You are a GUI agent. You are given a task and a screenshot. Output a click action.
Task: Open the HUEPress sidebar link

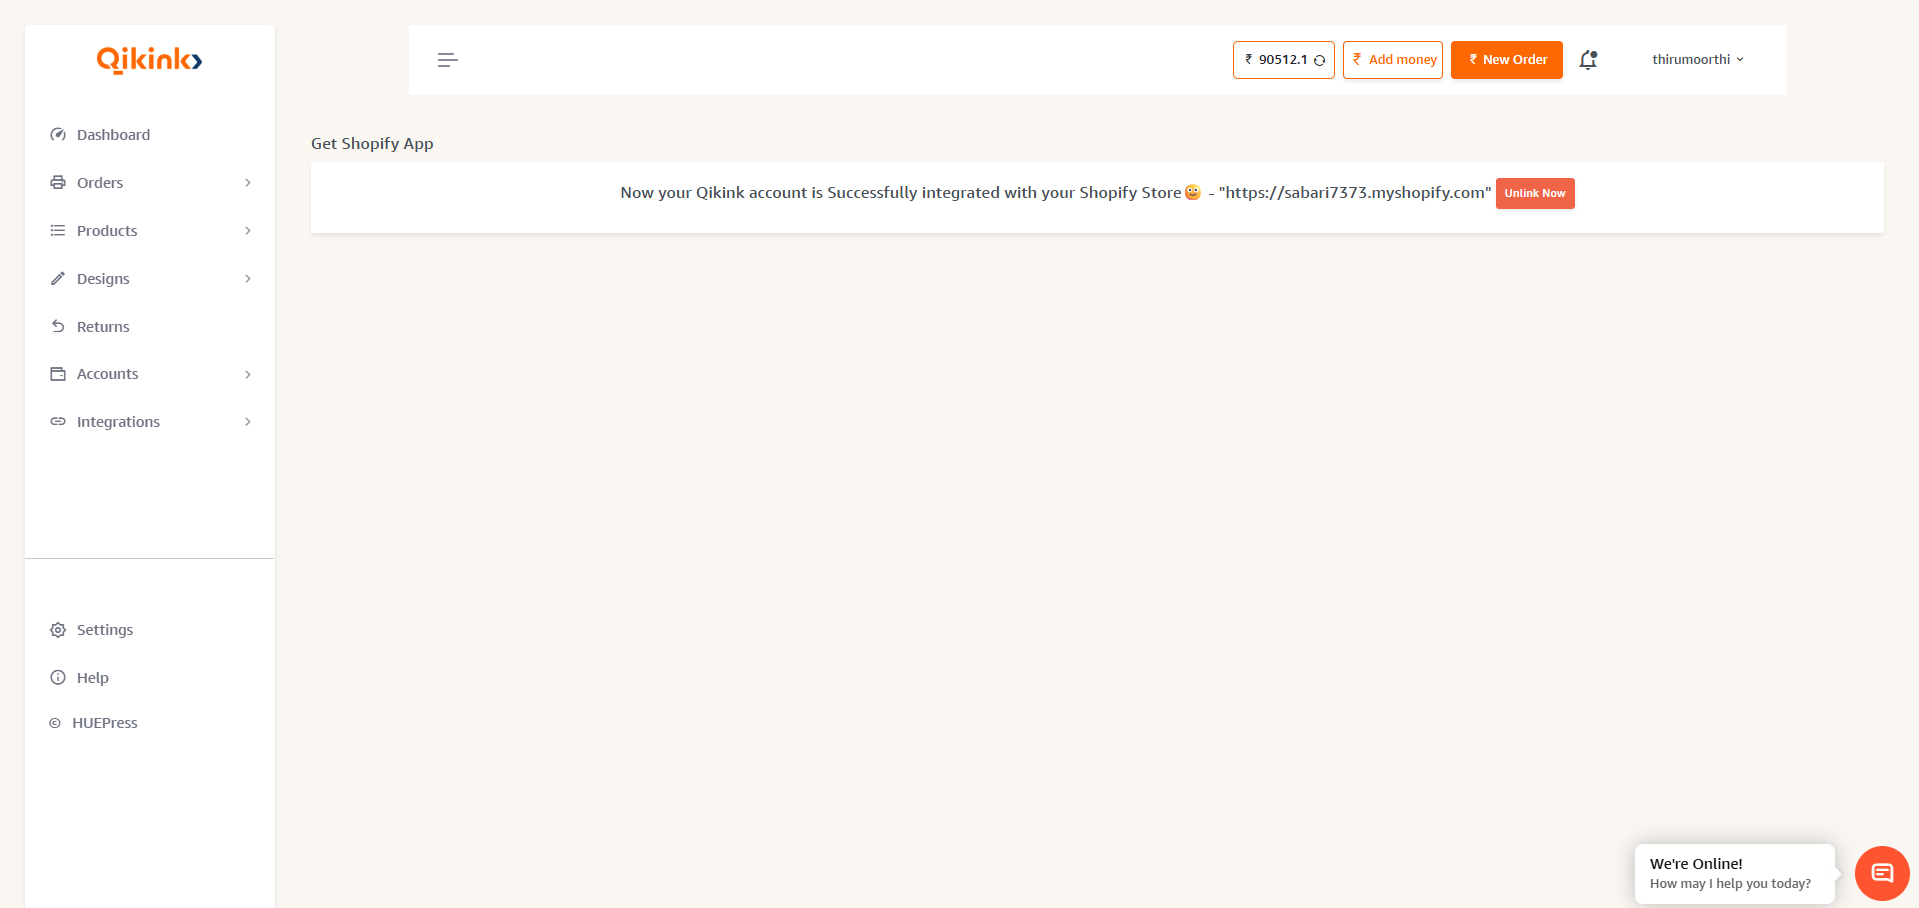click(x=104, y=723)
